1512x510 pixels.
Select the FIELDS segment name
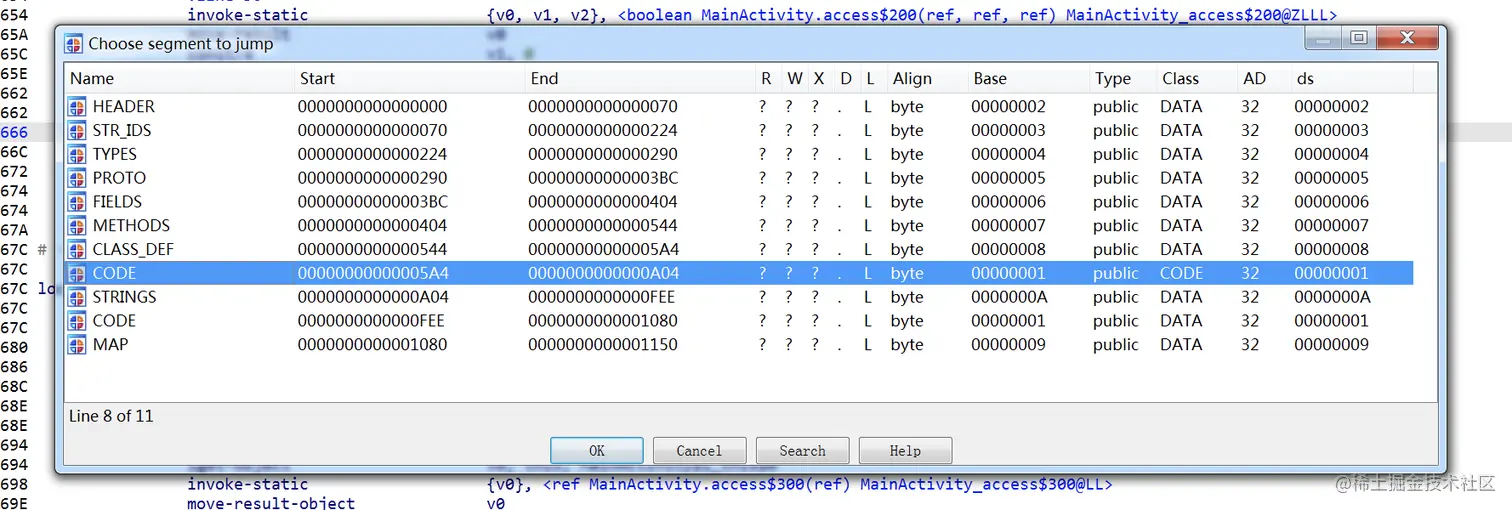point(117,202)
